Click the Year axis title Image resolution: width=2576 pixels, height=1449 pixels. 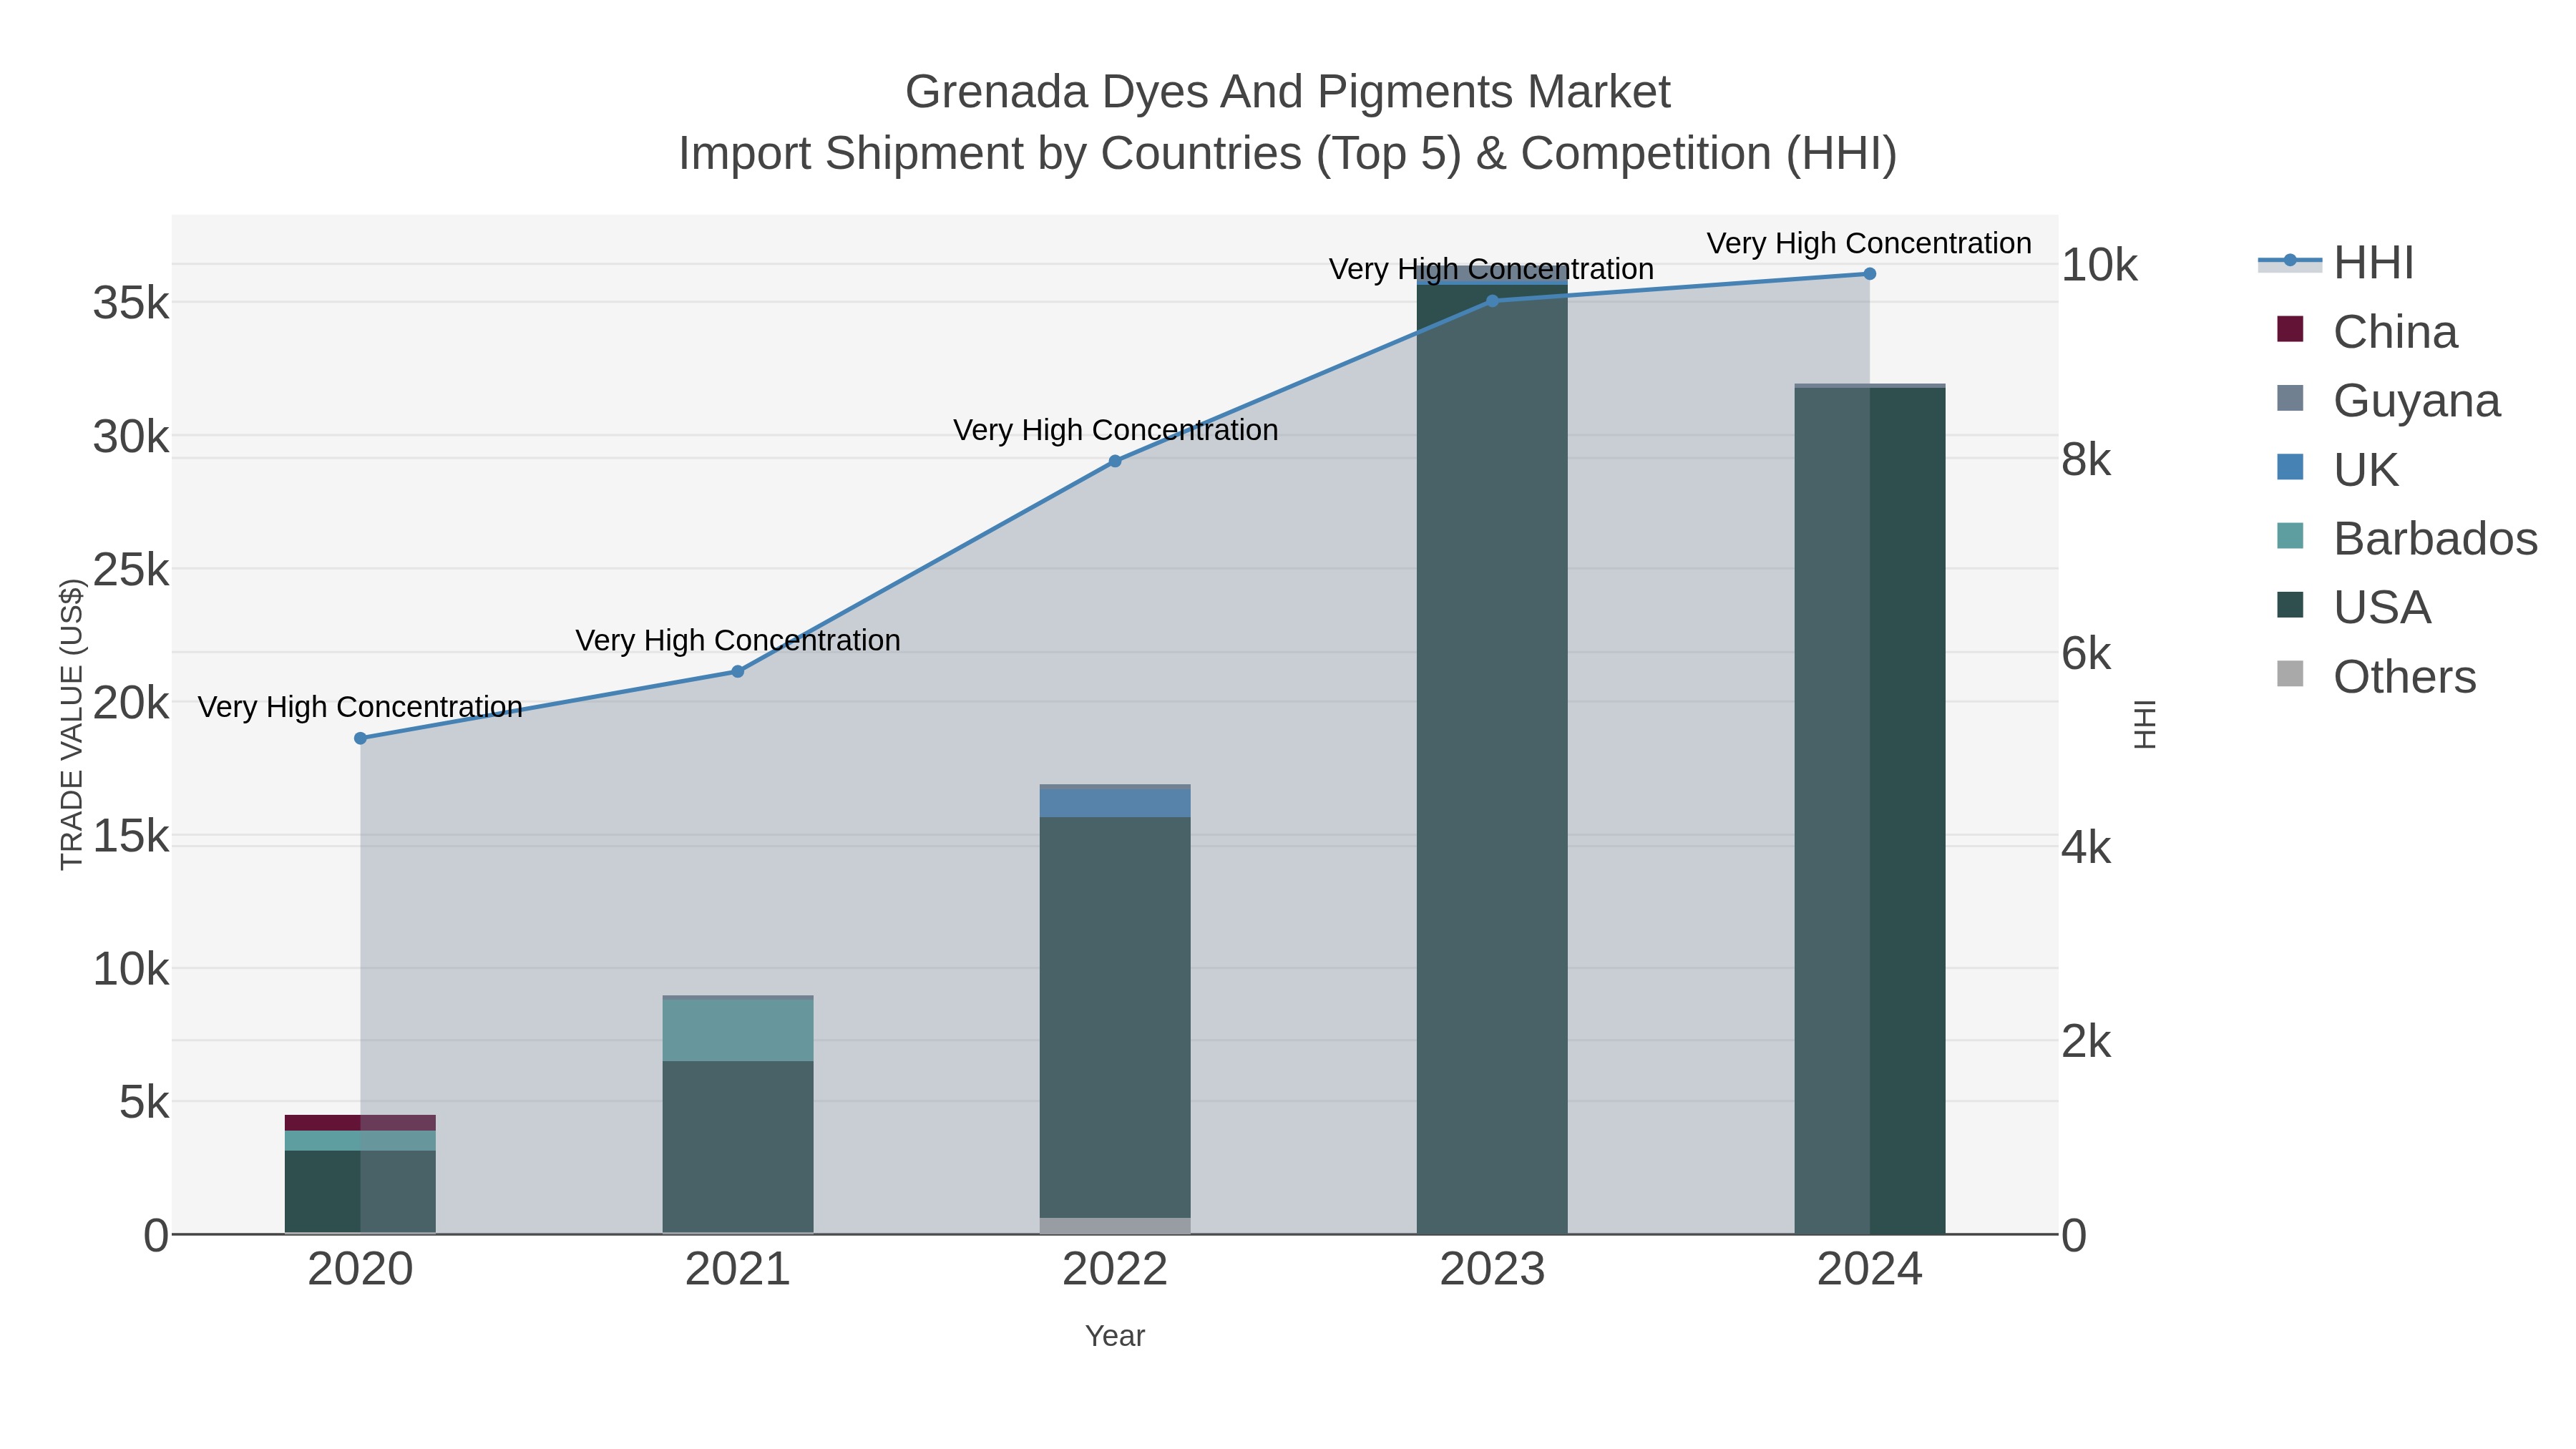(1115, 1336)
